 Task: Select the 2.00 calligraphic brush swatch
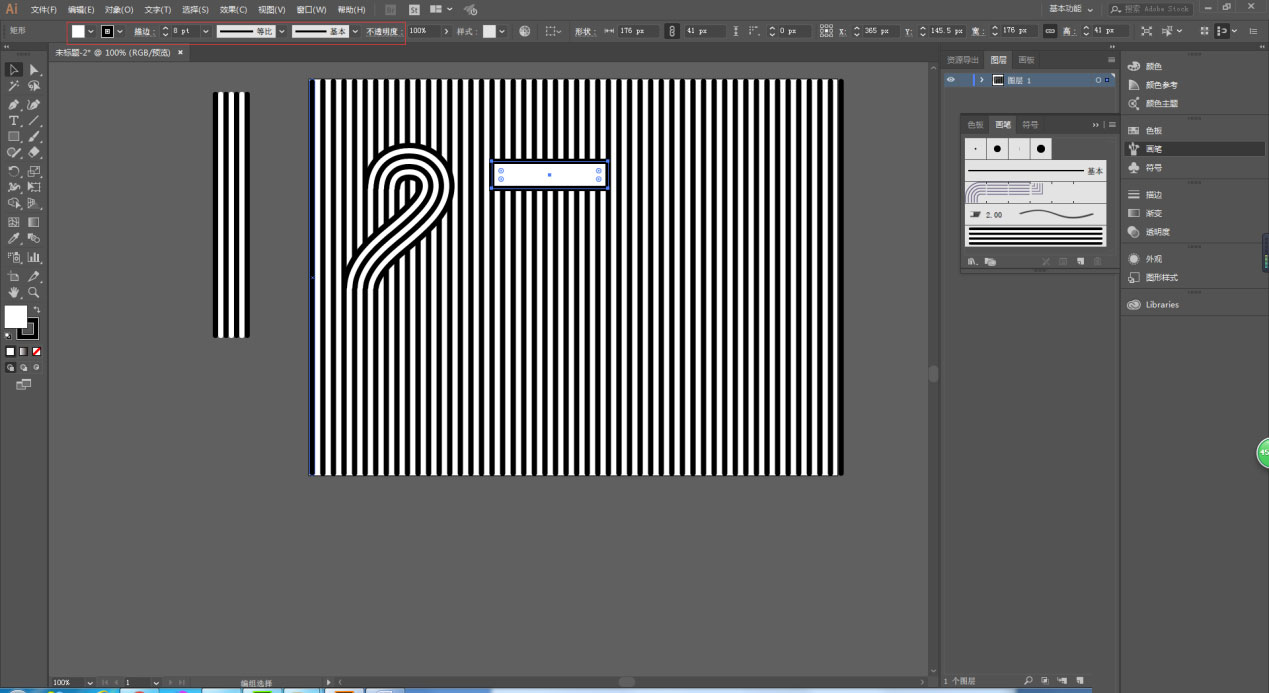1035,214
